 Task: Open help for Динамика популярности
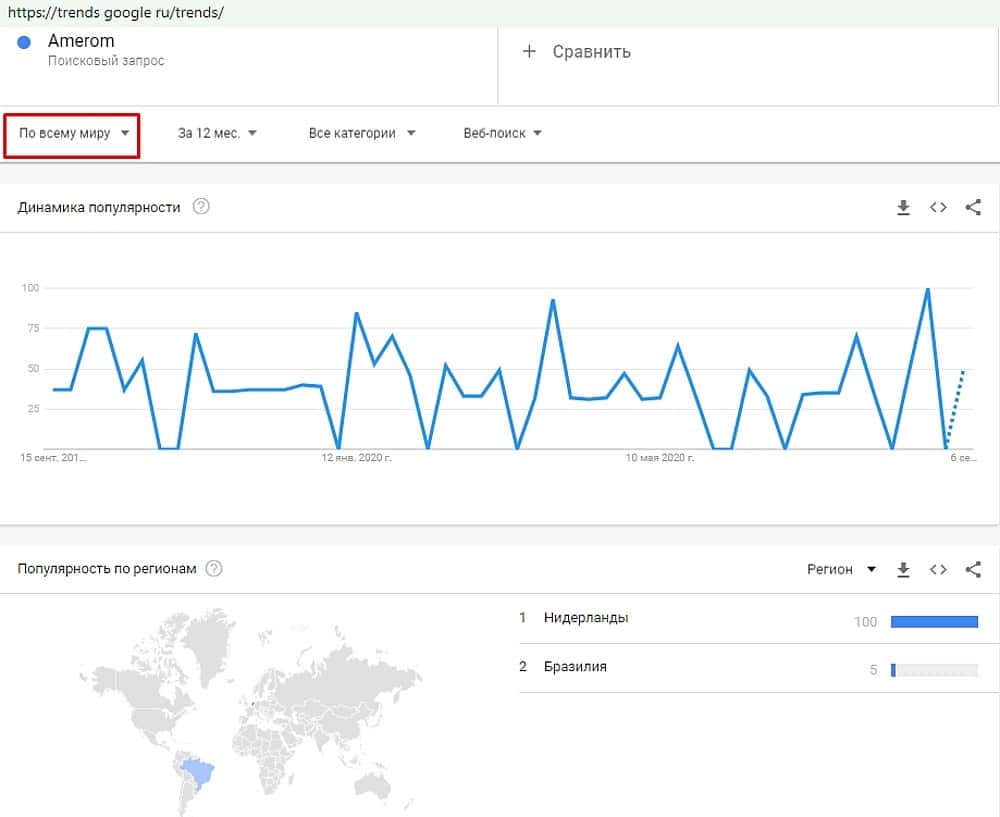(201, 207)
